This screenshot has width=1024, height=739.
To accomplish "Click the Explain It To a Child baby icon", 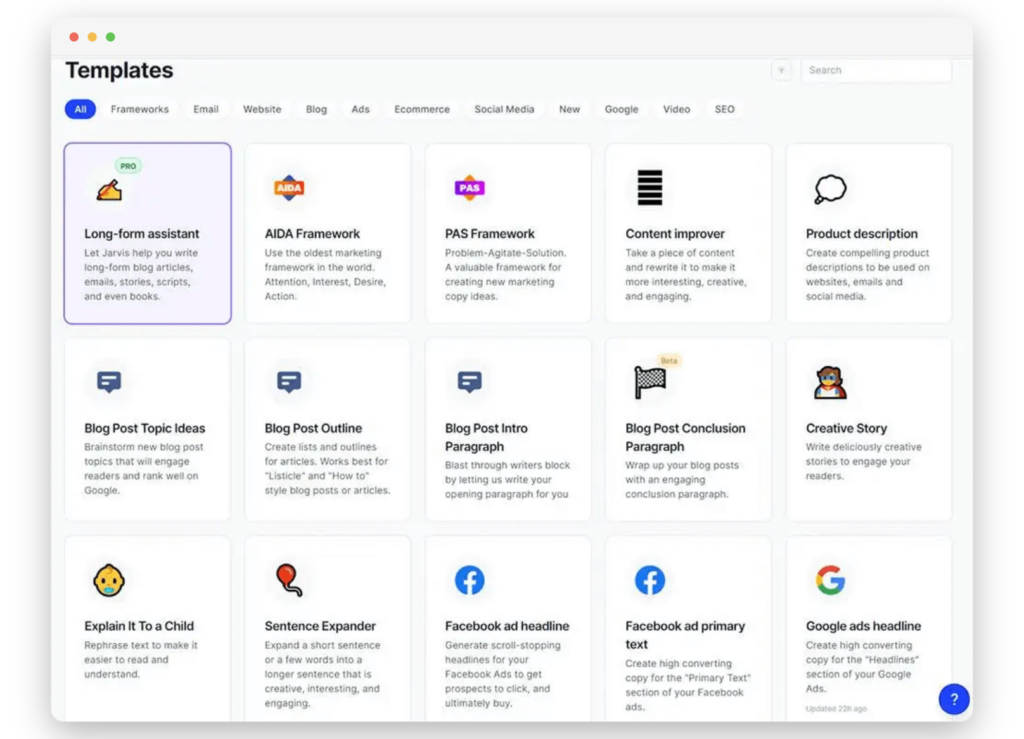I will click(x=109, y=580).
